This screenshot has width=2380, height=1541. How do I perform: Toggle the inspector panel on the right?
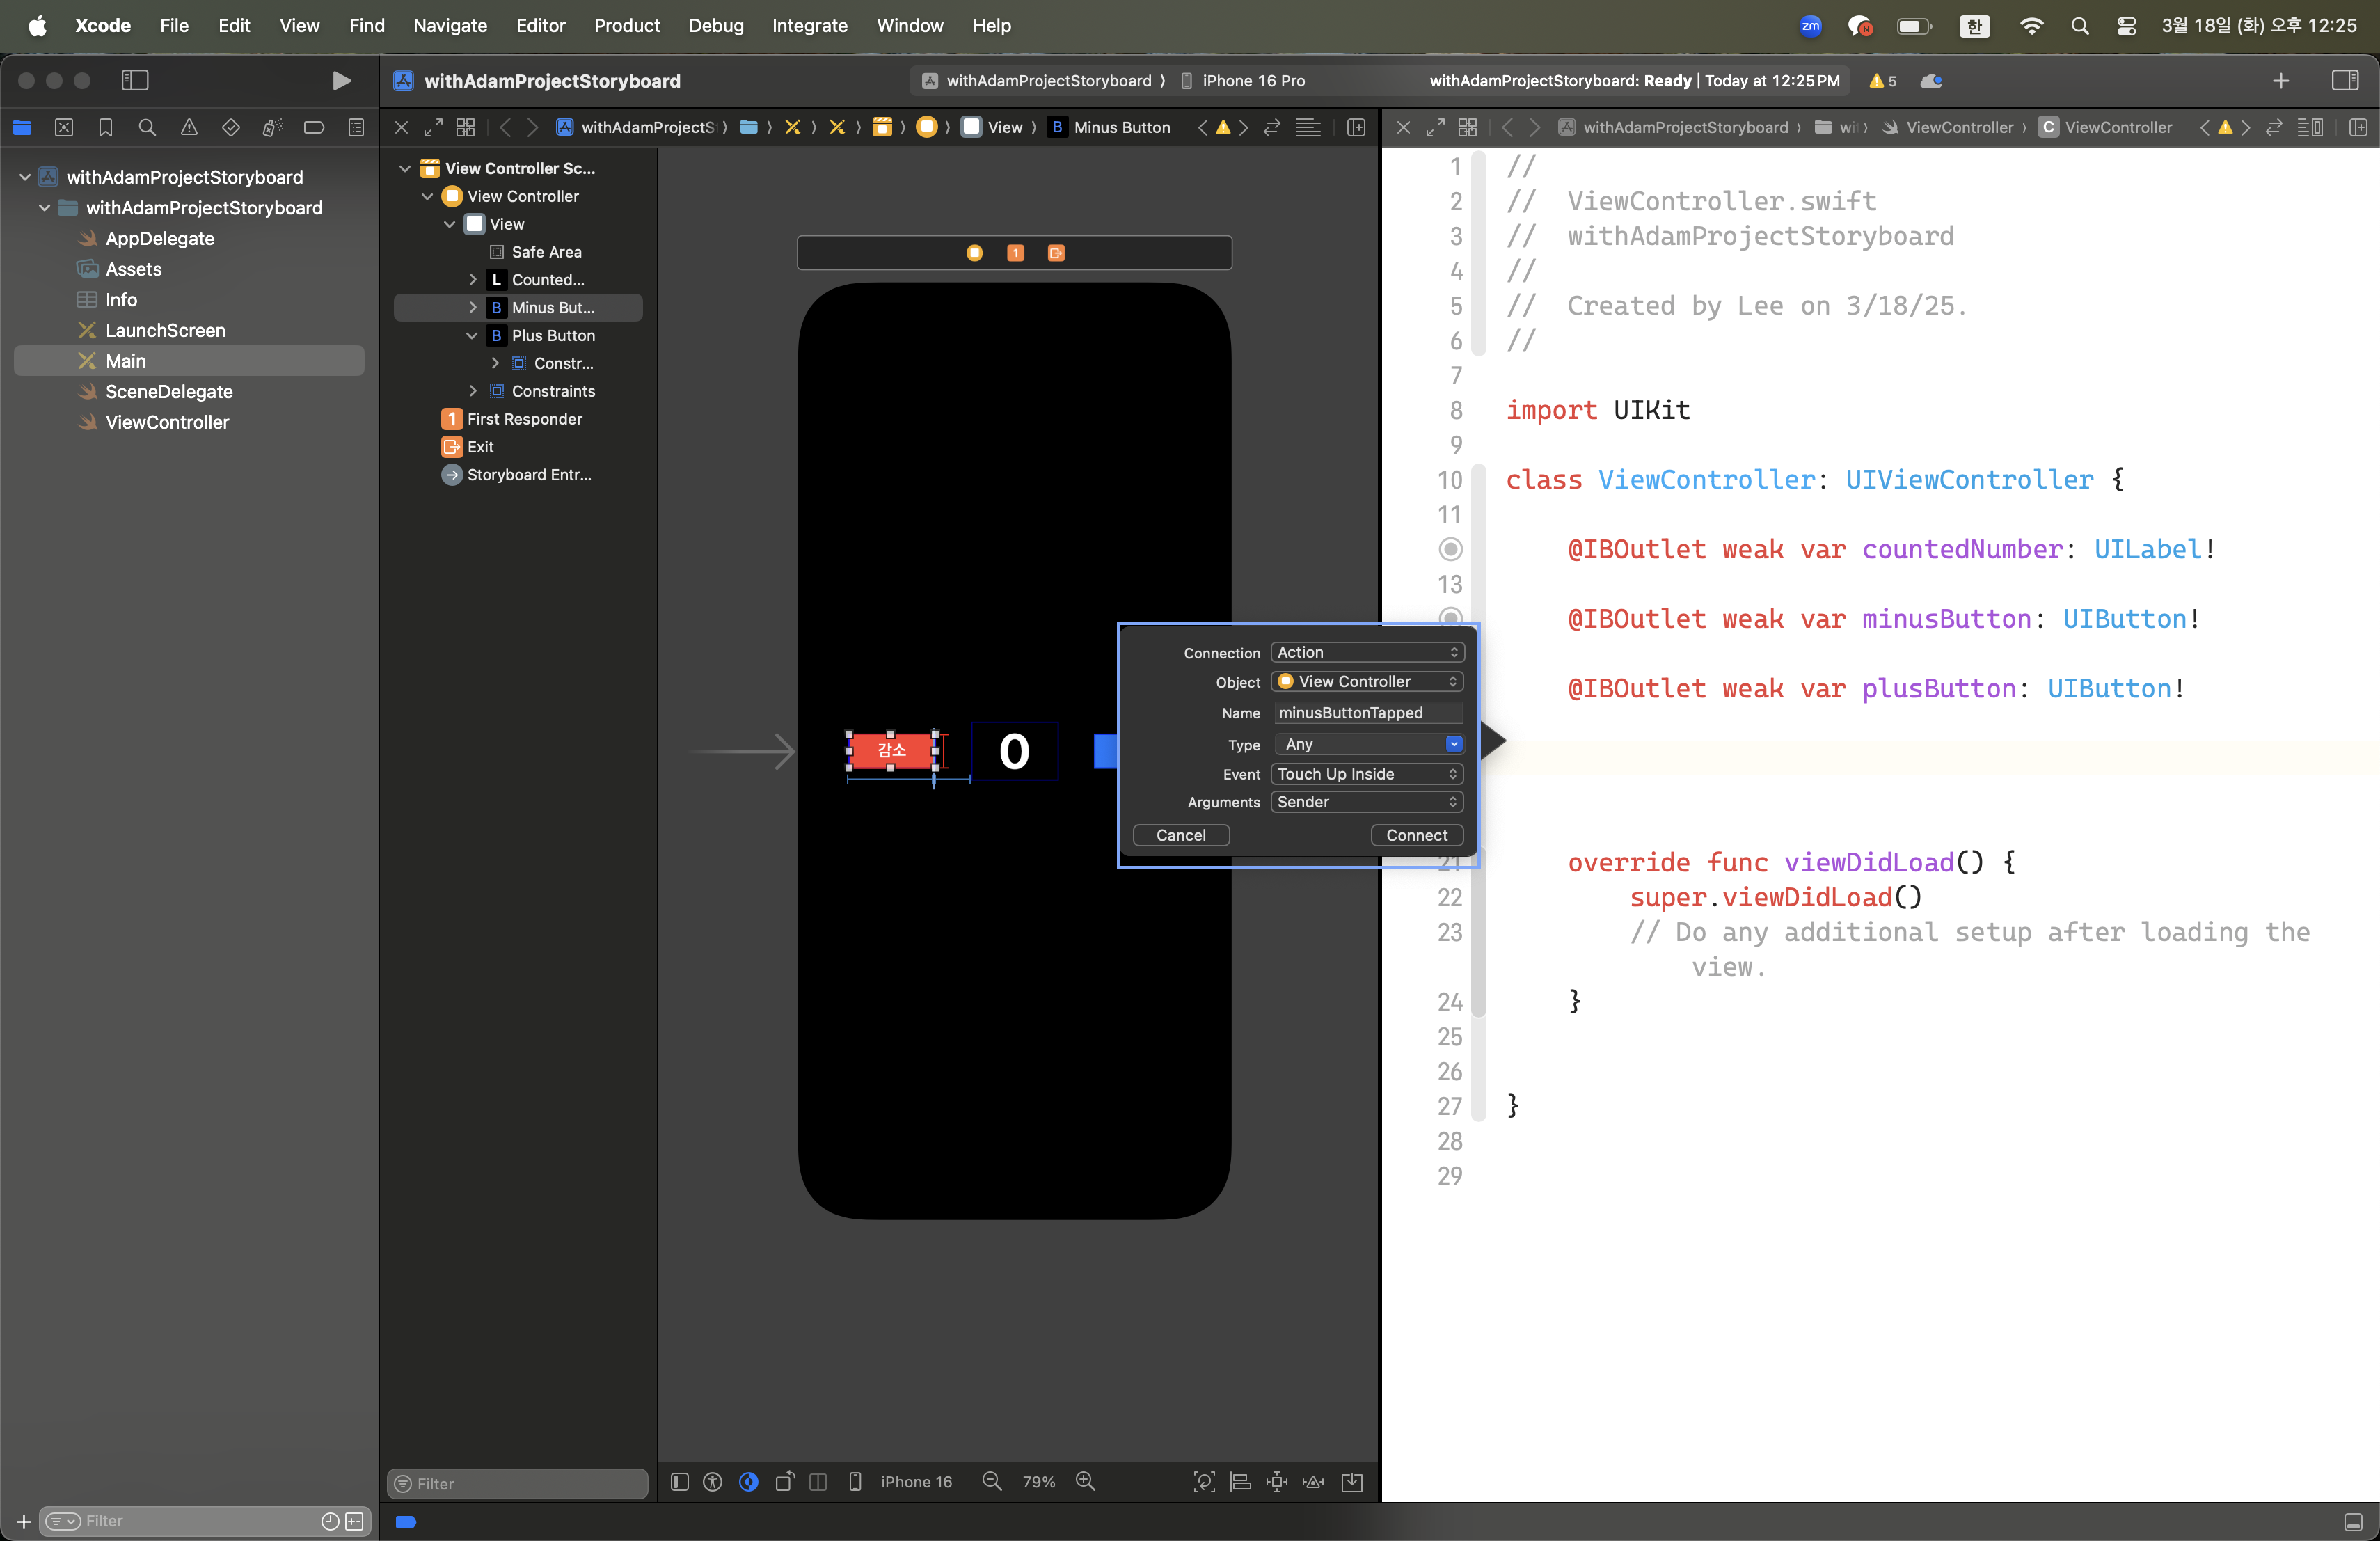2345,81
